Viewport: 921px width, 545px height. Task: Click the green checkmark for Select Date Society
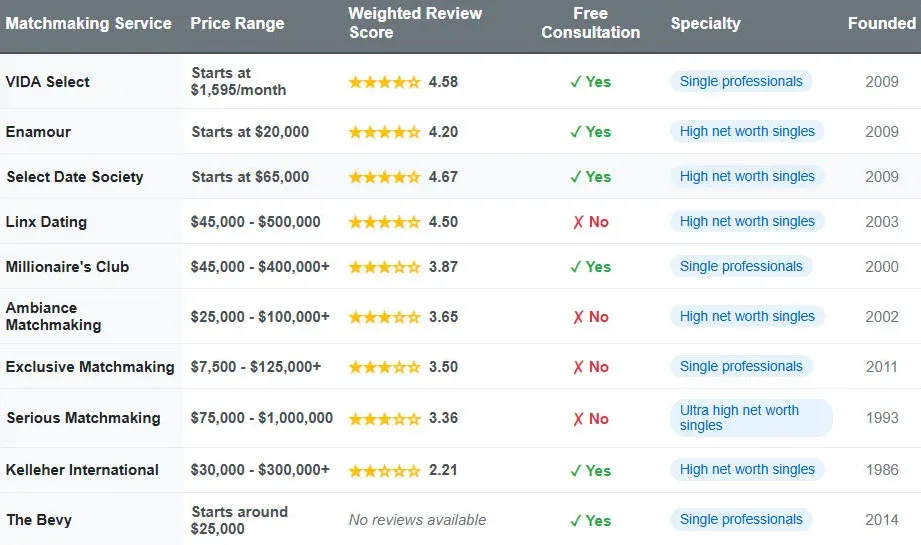pyautogui.click(x=575, y=177)
